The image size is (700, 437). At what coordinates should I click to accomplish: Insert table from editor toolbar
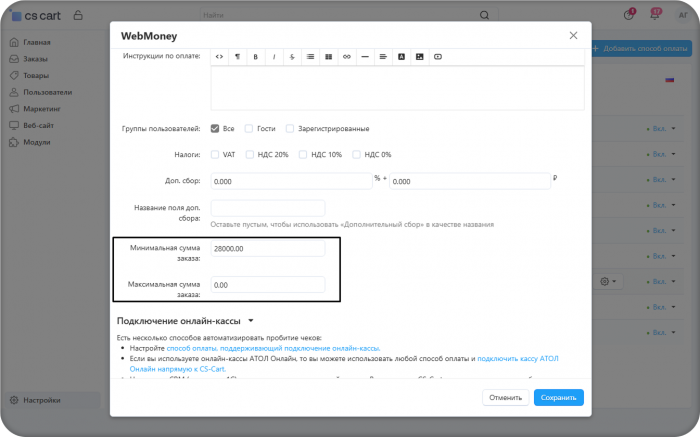[x=329, y=57]
